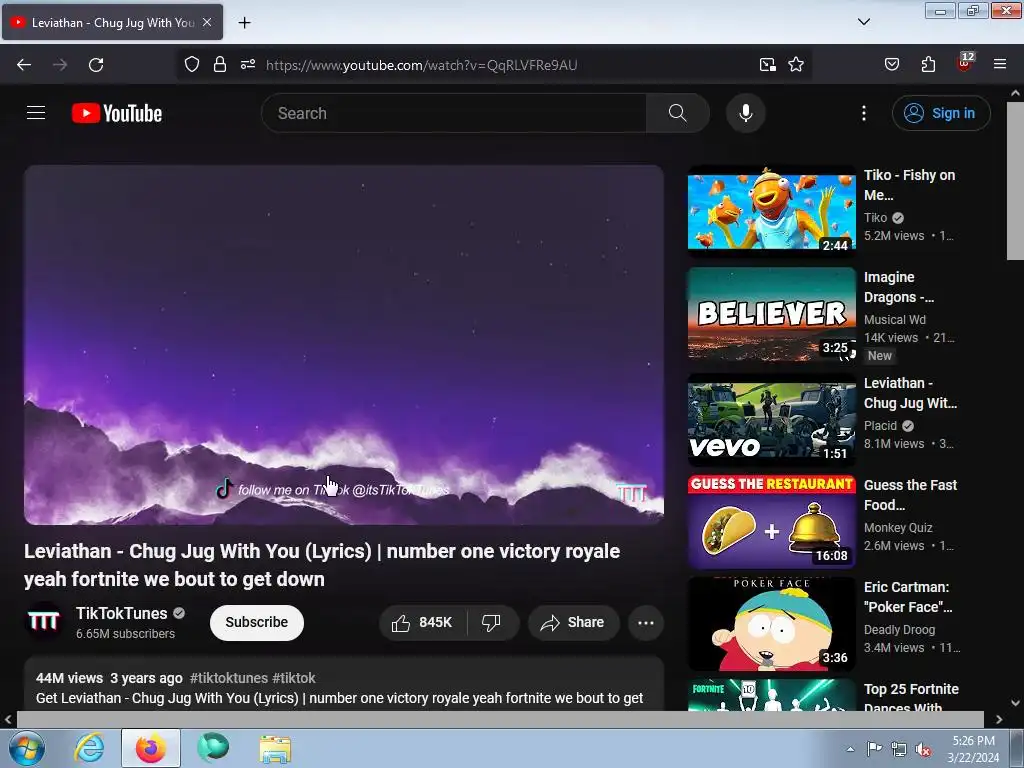Click the Guess the Fast Food title

[x=910, y=495]
